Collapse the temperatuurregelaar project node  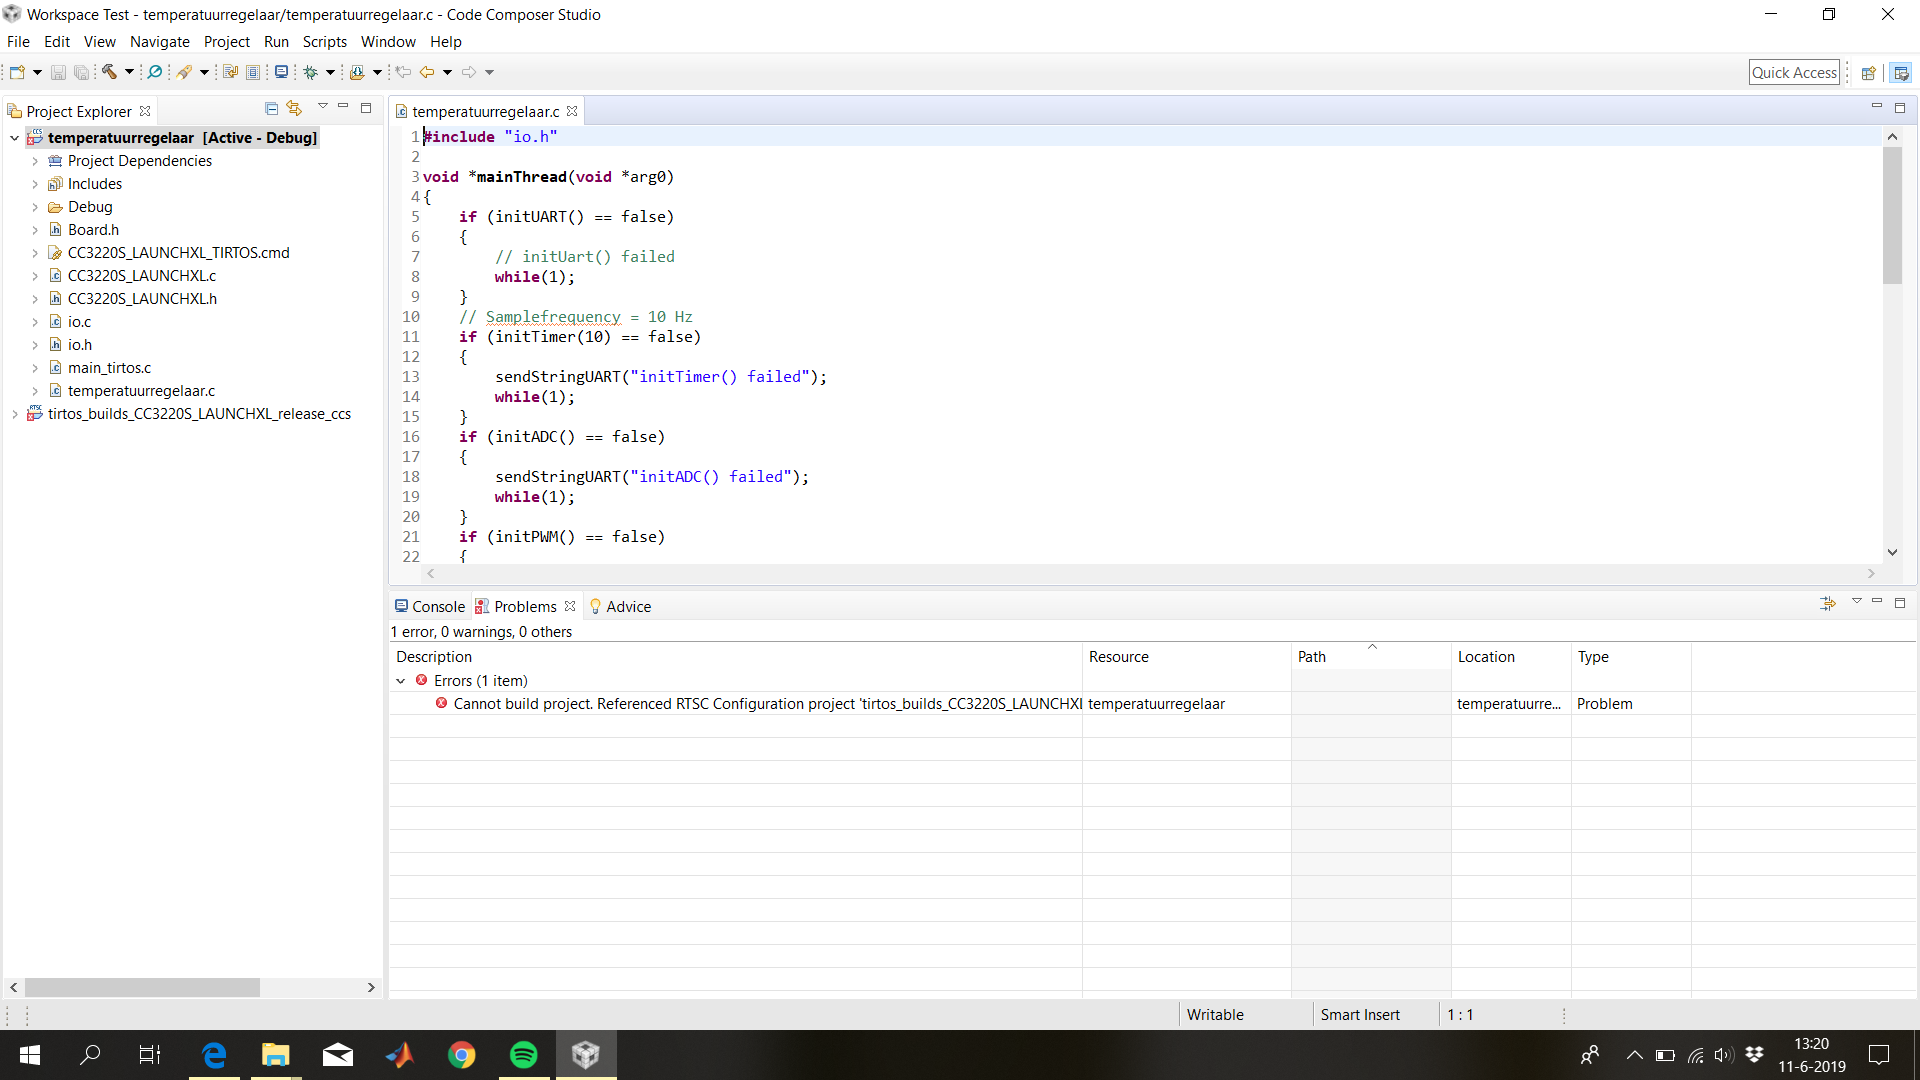(14, 138)
